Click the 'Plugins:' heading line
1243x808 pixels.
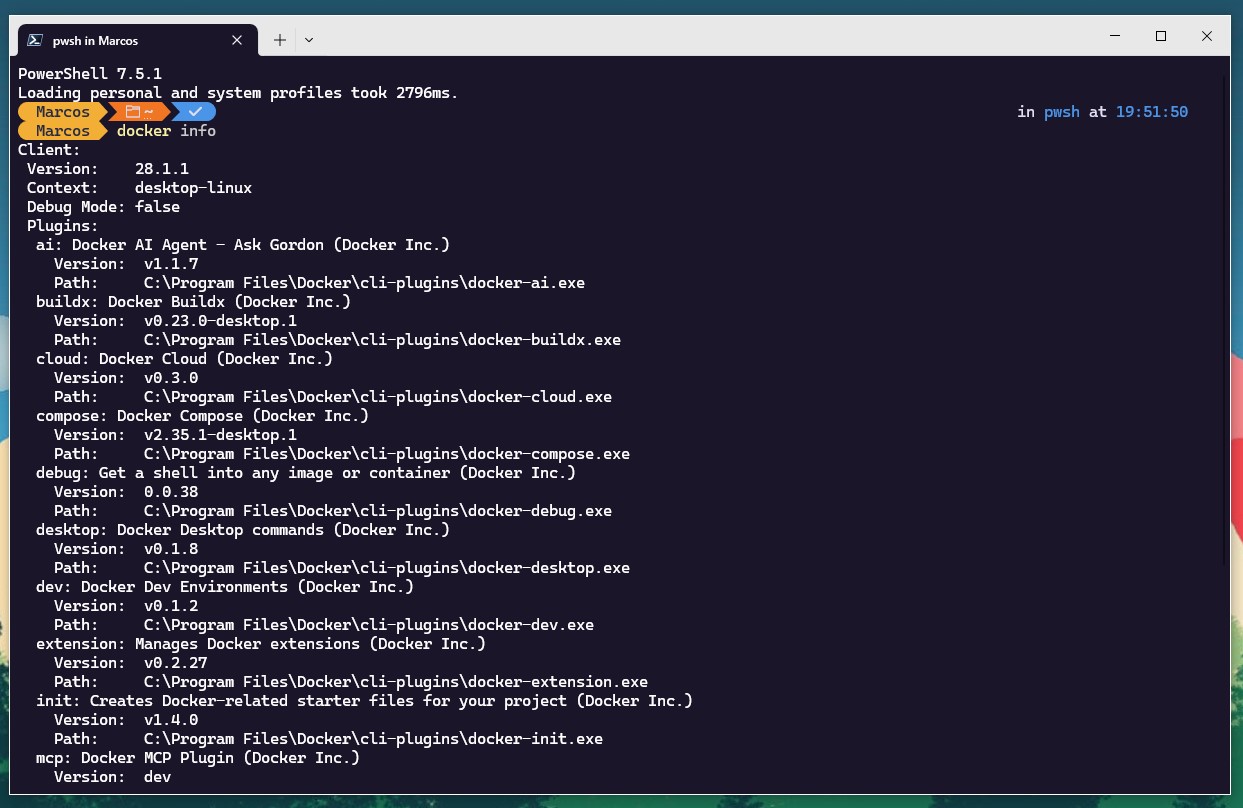(x=63, y=226)
